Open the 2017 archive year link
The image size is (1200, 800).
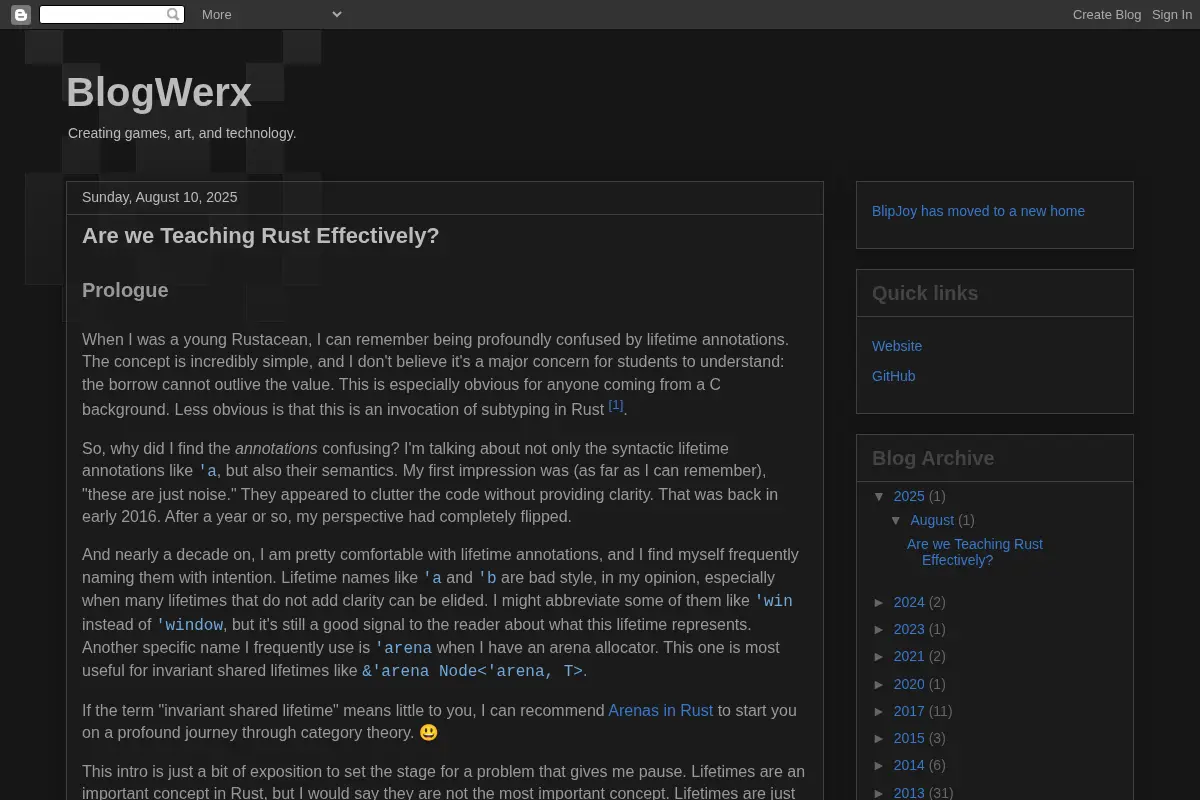click(x=909, y=711)
